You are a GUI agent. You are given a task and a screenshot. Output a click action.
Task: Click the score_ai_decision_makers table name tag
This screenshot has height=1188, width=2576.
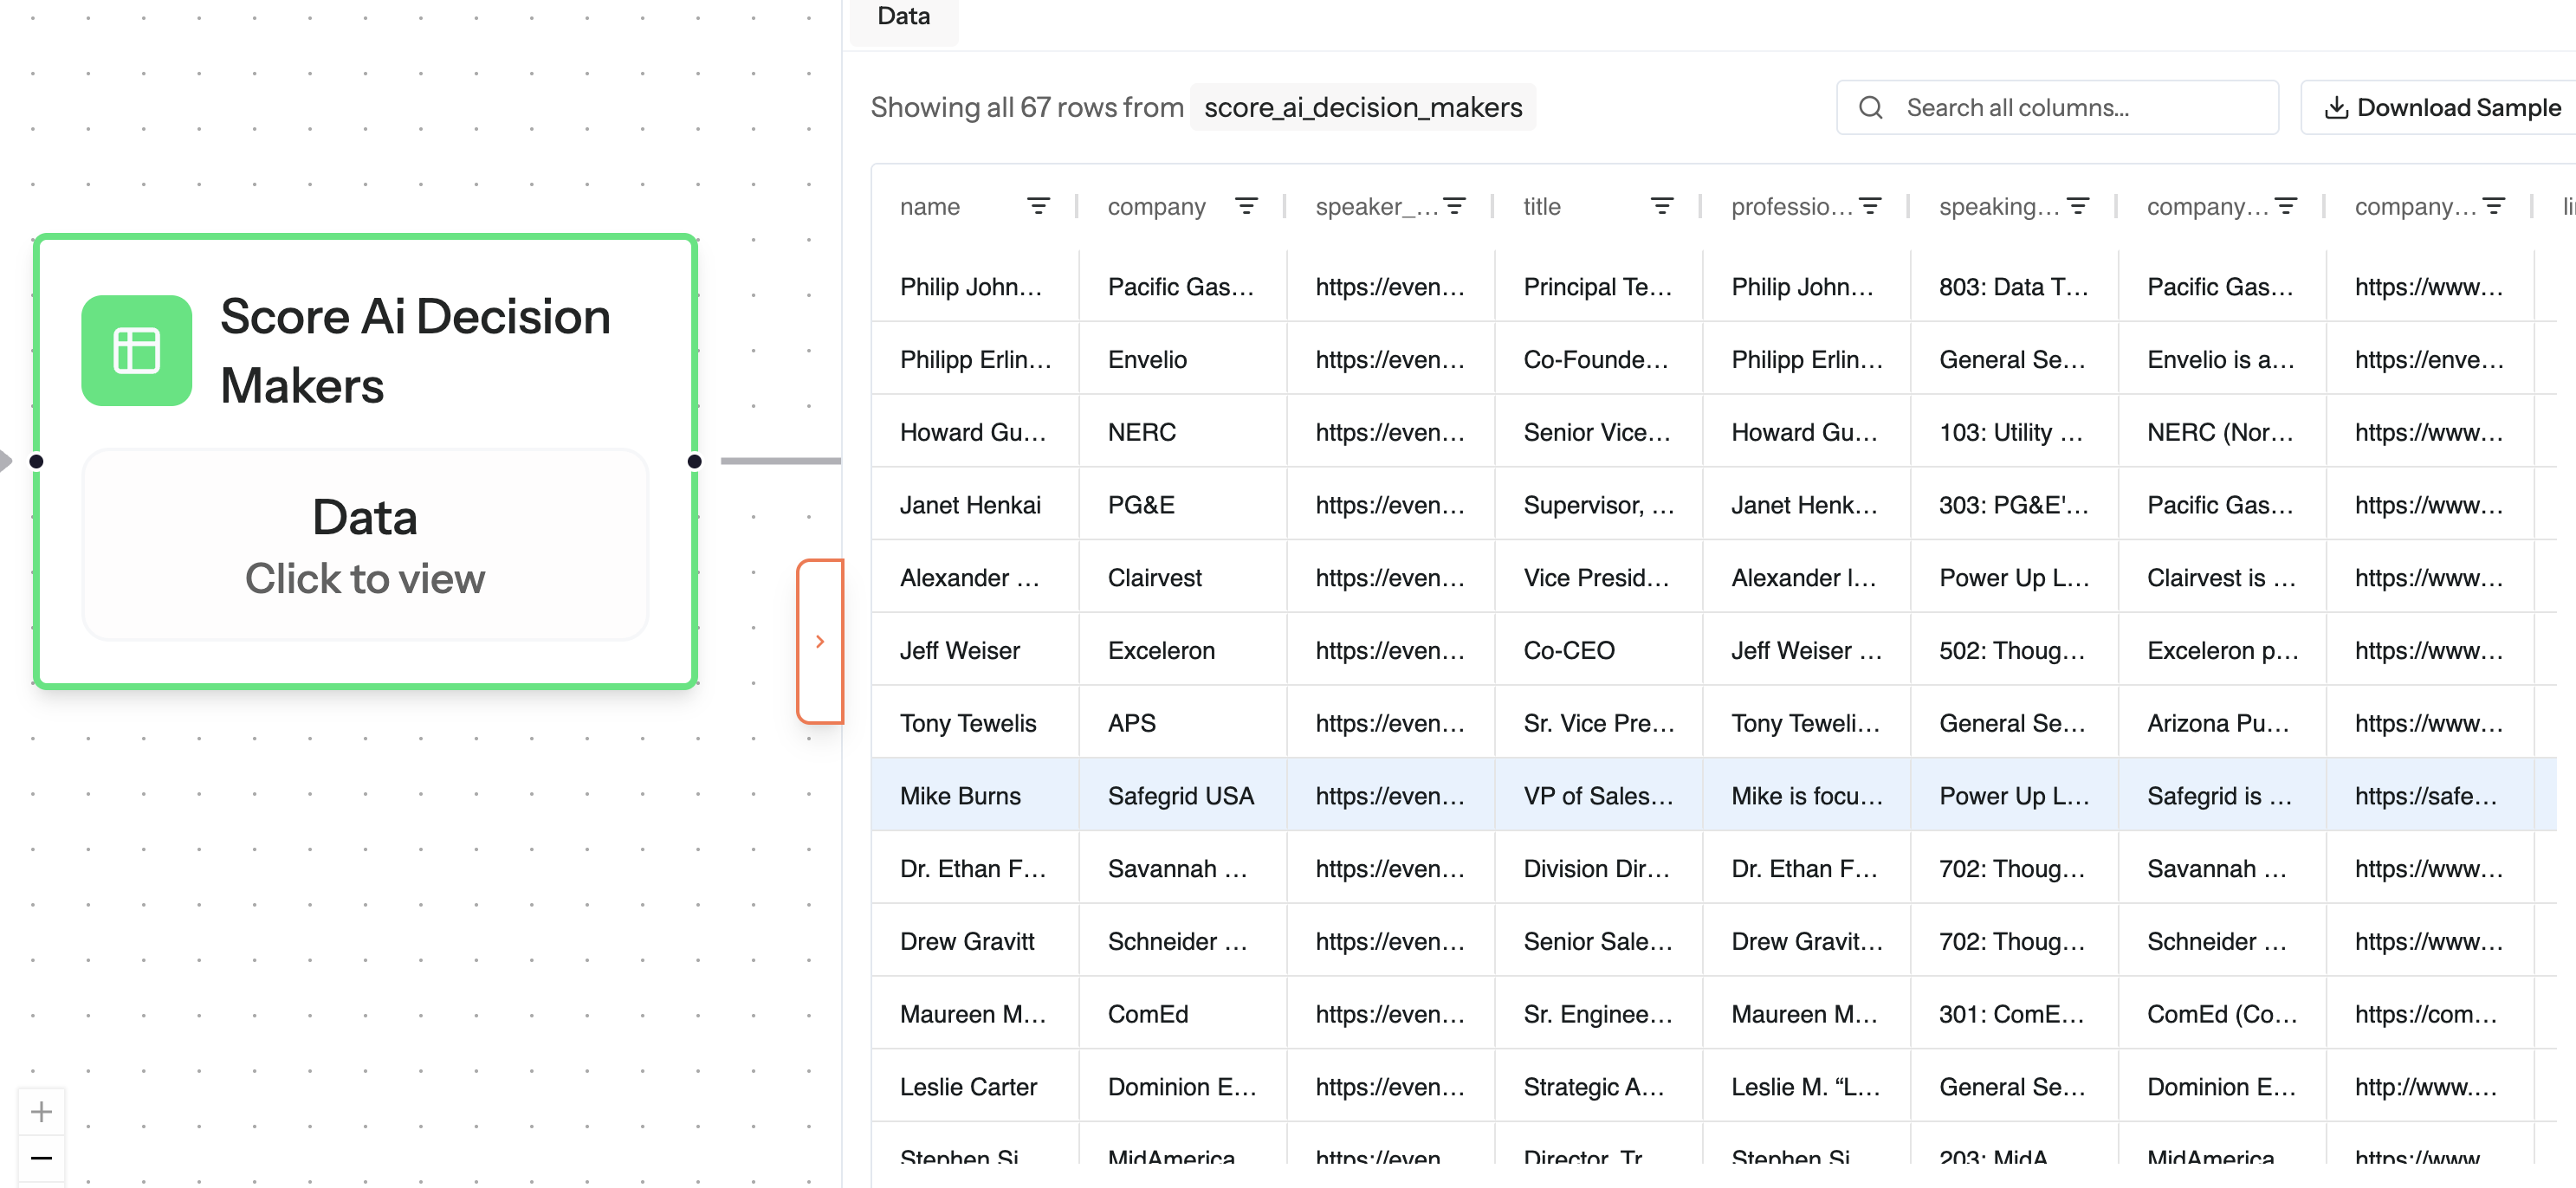tap(1363, 107)
